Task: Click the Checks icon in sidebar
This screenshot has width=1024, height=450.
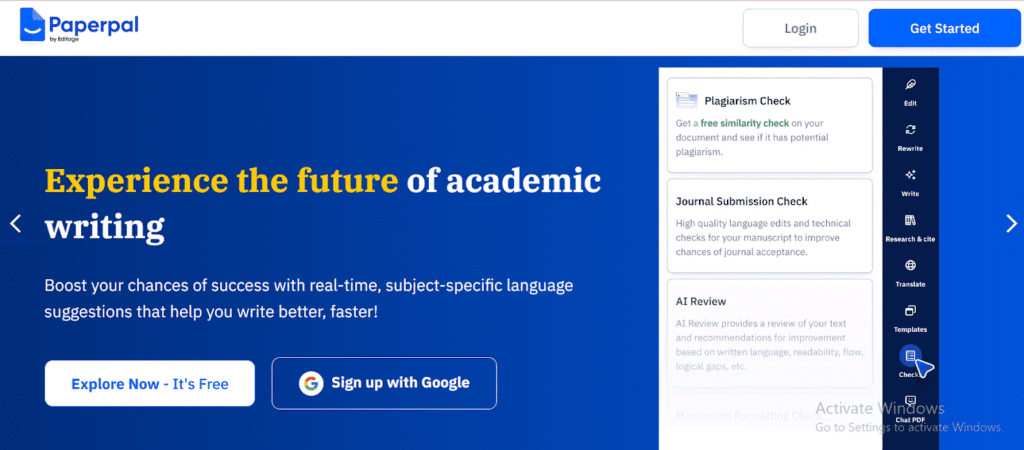Action: (910, 356)
